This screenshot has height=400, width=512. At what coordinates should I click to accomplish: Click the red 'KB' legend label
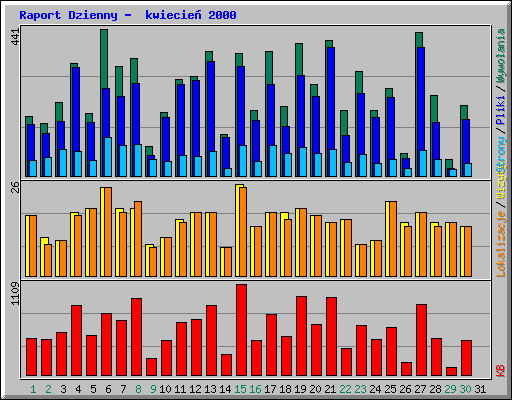[501, 371]
